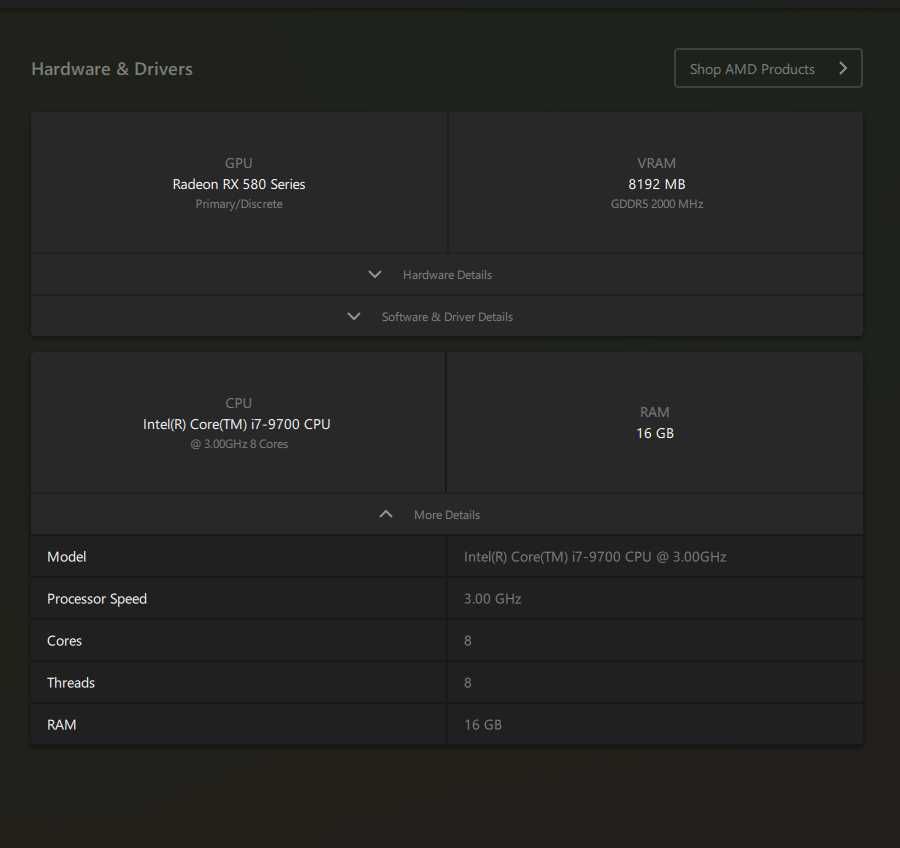
Task: Click the arrow icon in Shop AMD Products
Action: (843, 68)
